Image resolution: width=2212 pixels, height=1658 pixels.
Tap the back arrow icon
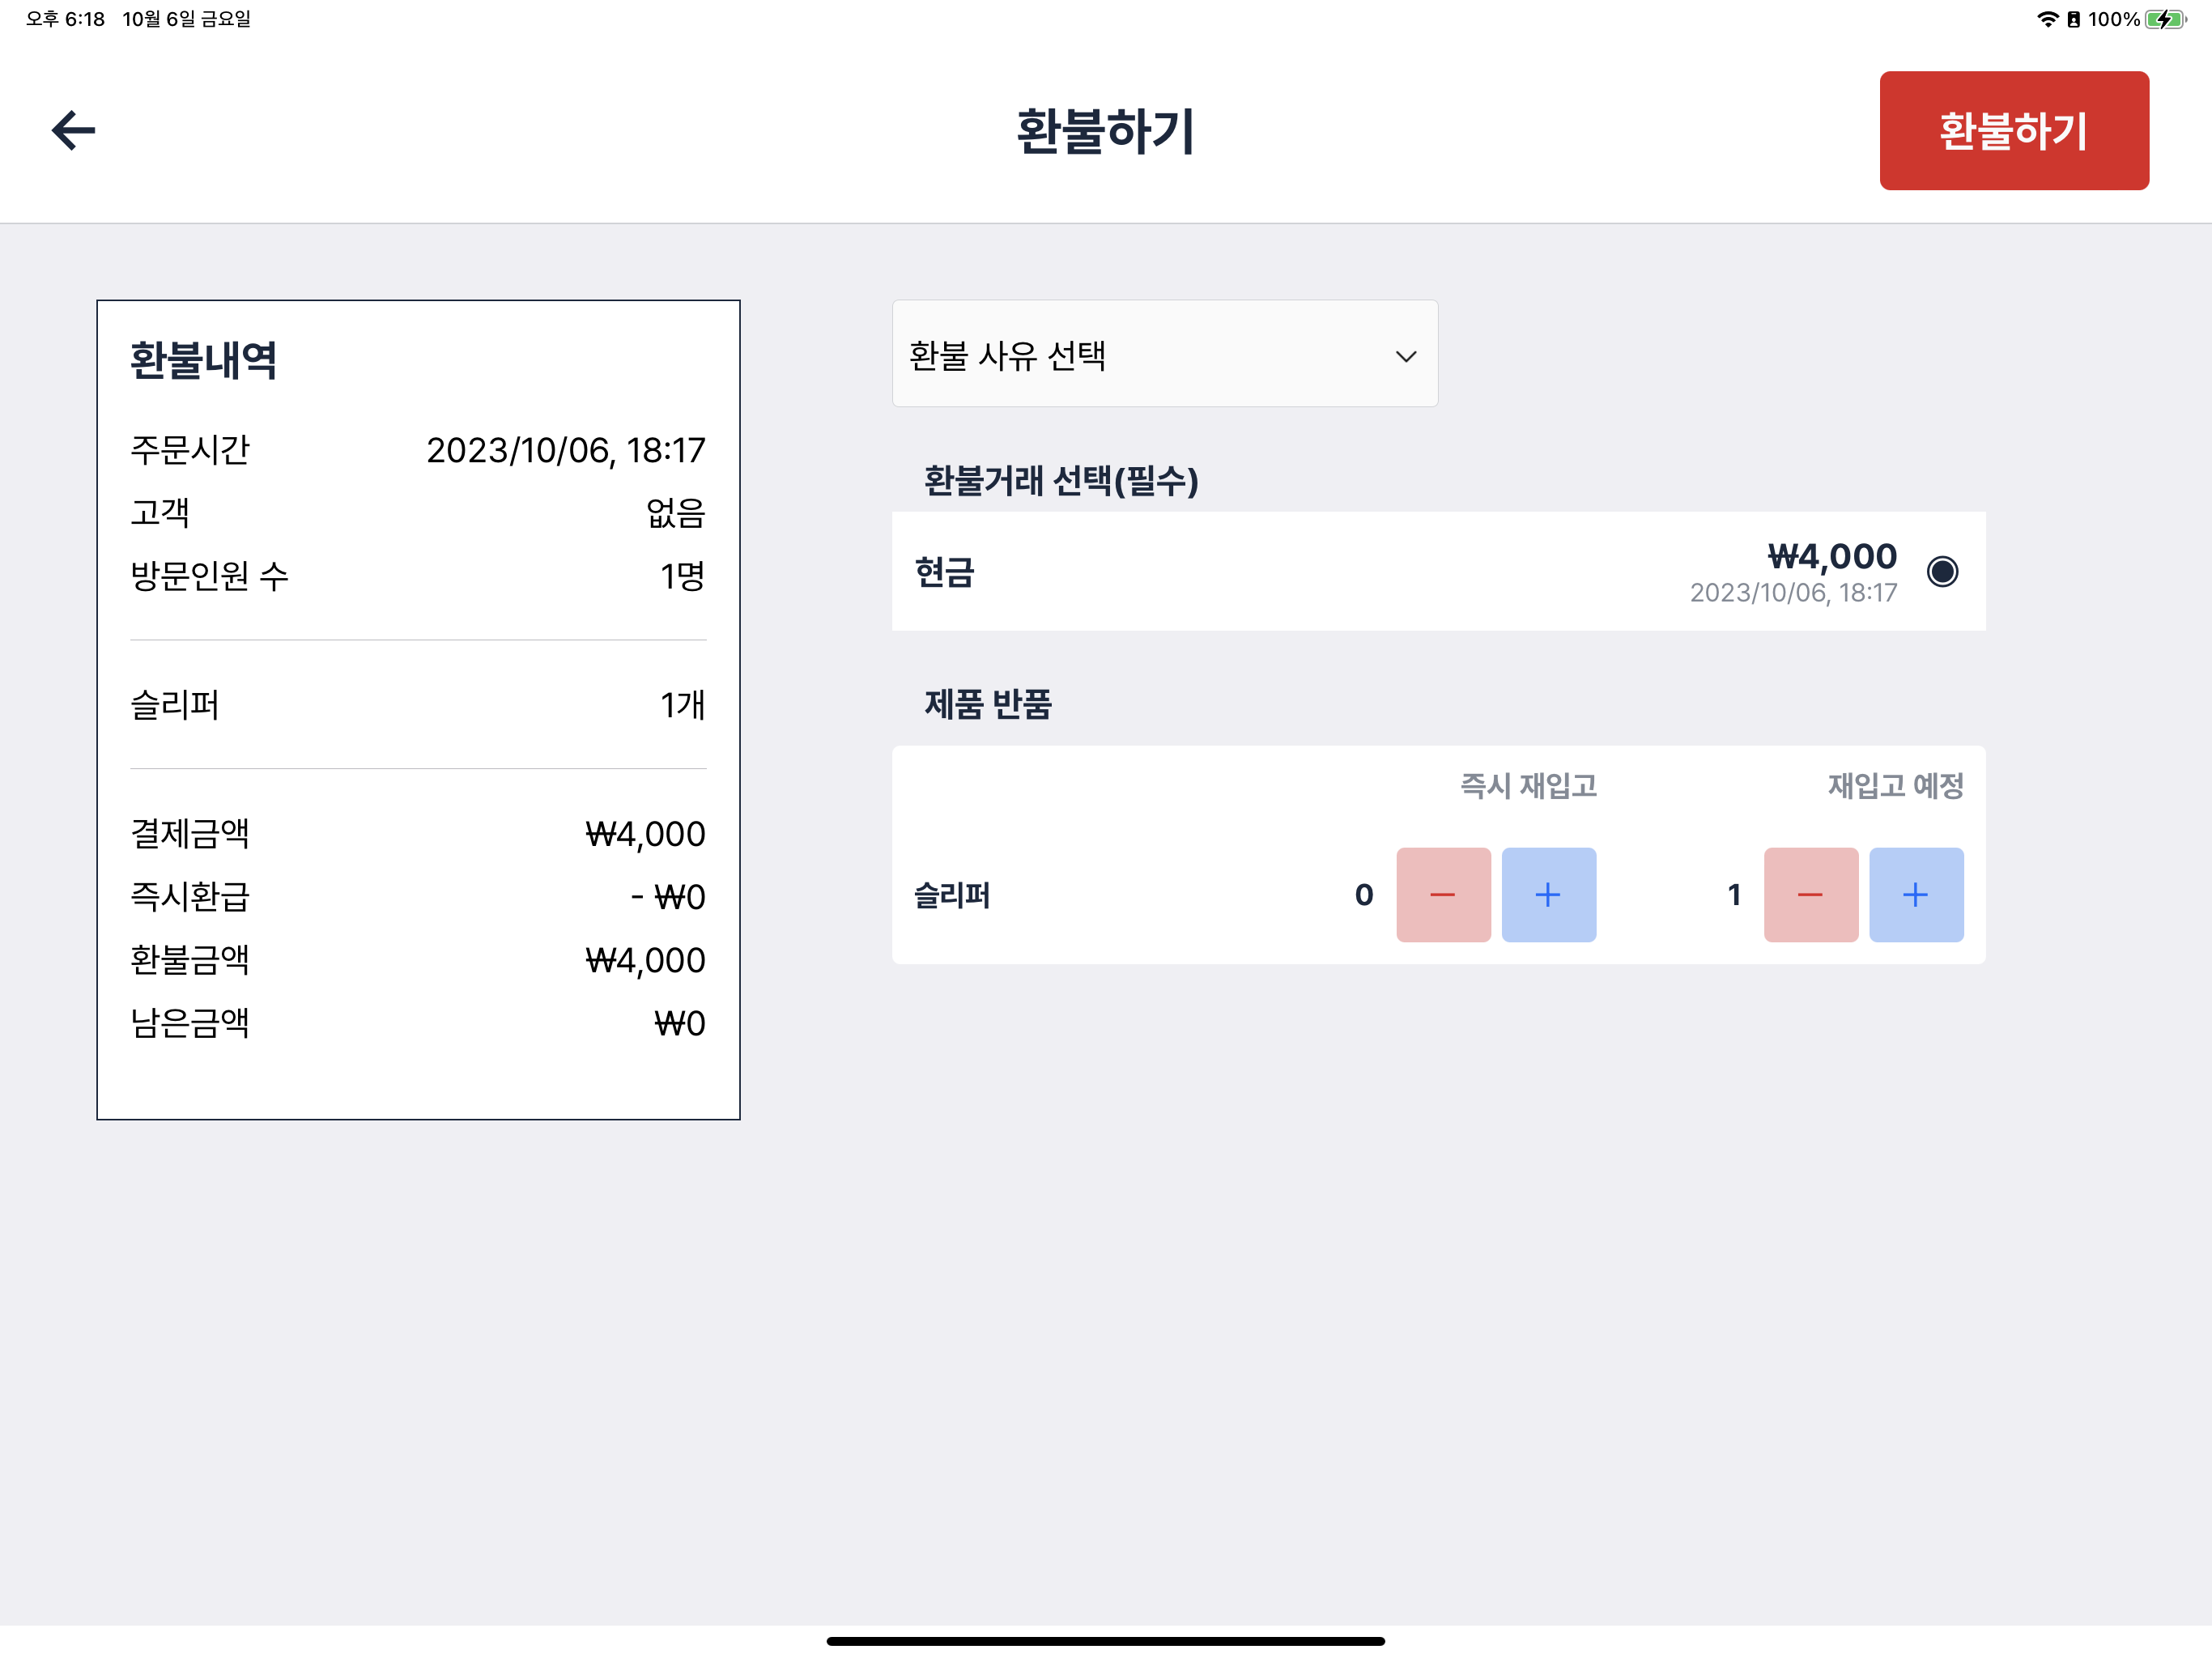[73, 130]
